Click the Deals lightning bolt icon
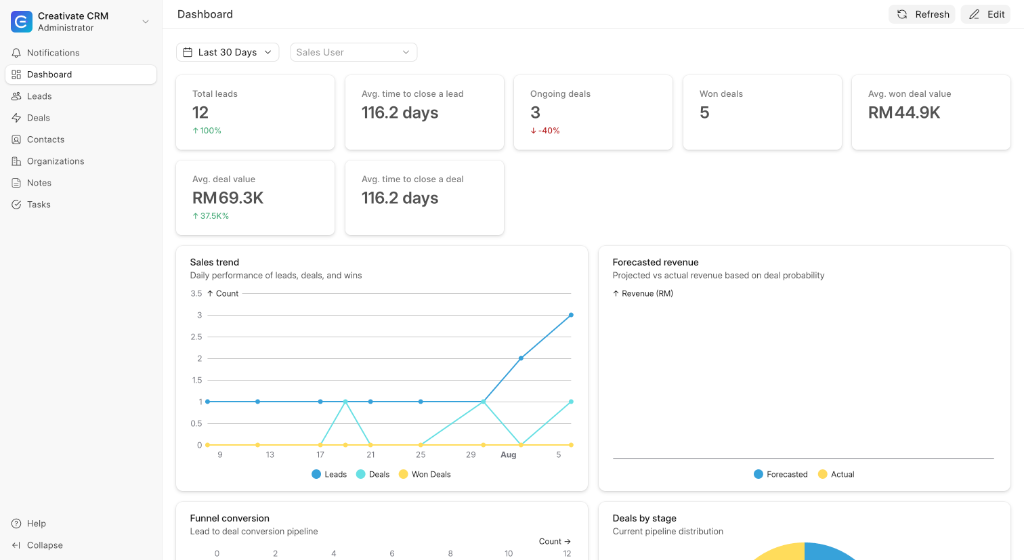Screen dimensions: 1024x560 16,118
